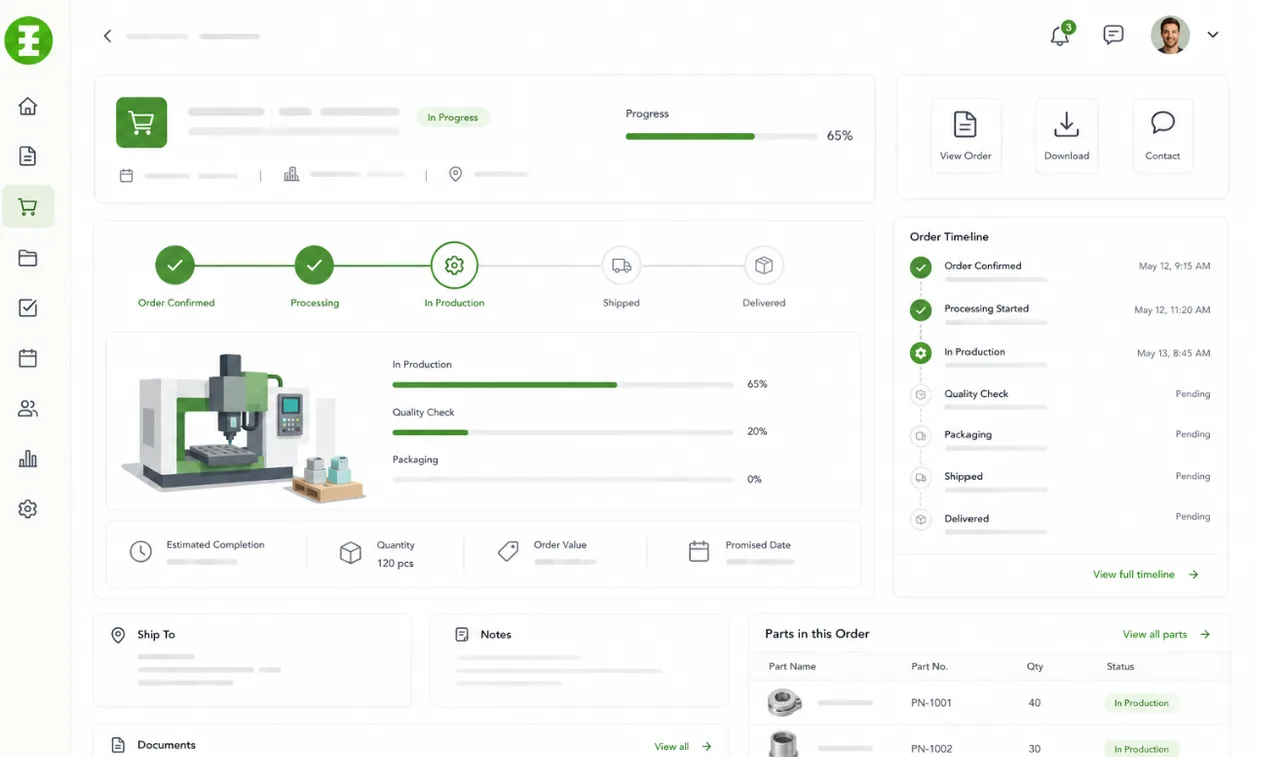The width and height of the screenshot is (1276, 757).
Task: Click the Notes icon
Action: [462, 635]
